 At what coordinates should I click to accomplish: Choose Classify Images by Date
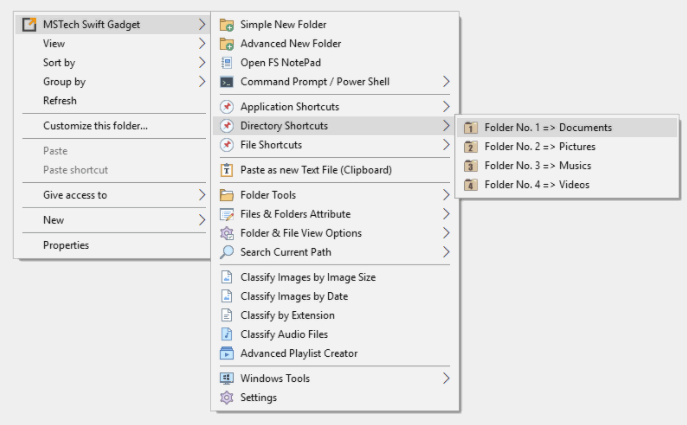294,296
